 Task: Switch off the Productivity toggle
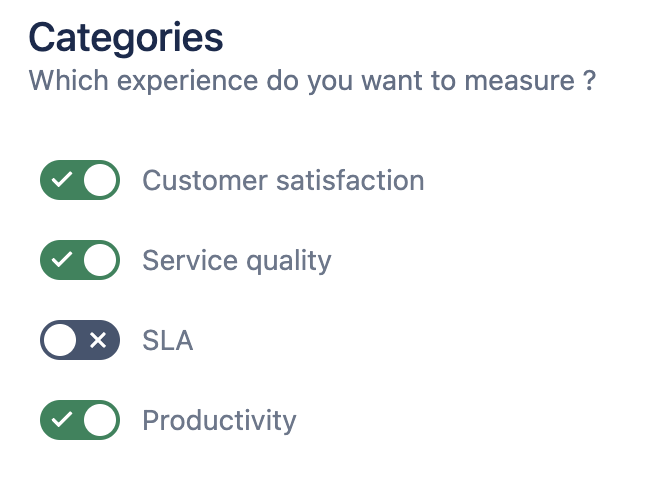coord(80,420)
